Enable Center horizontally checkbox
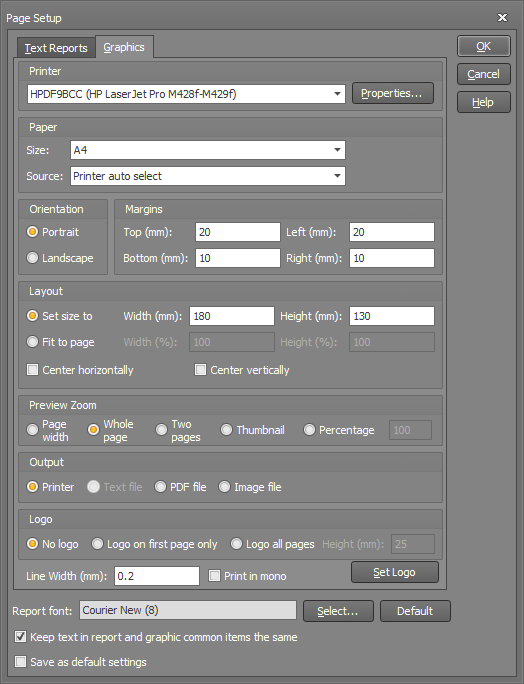524x684 pixels. click(x=32, y=370)
